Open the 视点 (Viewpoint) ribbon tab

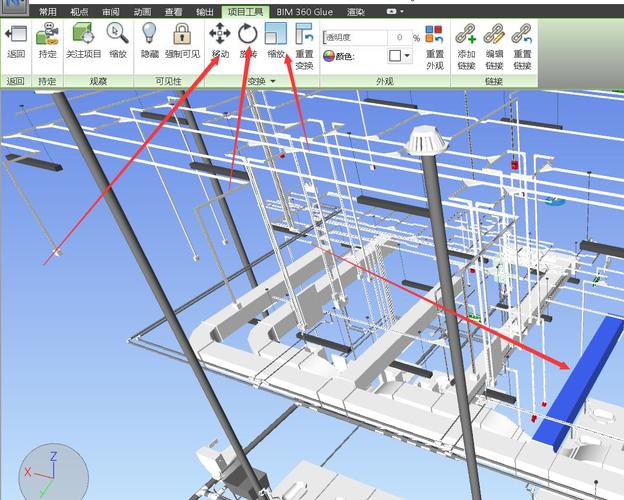[x=79, y=12]
